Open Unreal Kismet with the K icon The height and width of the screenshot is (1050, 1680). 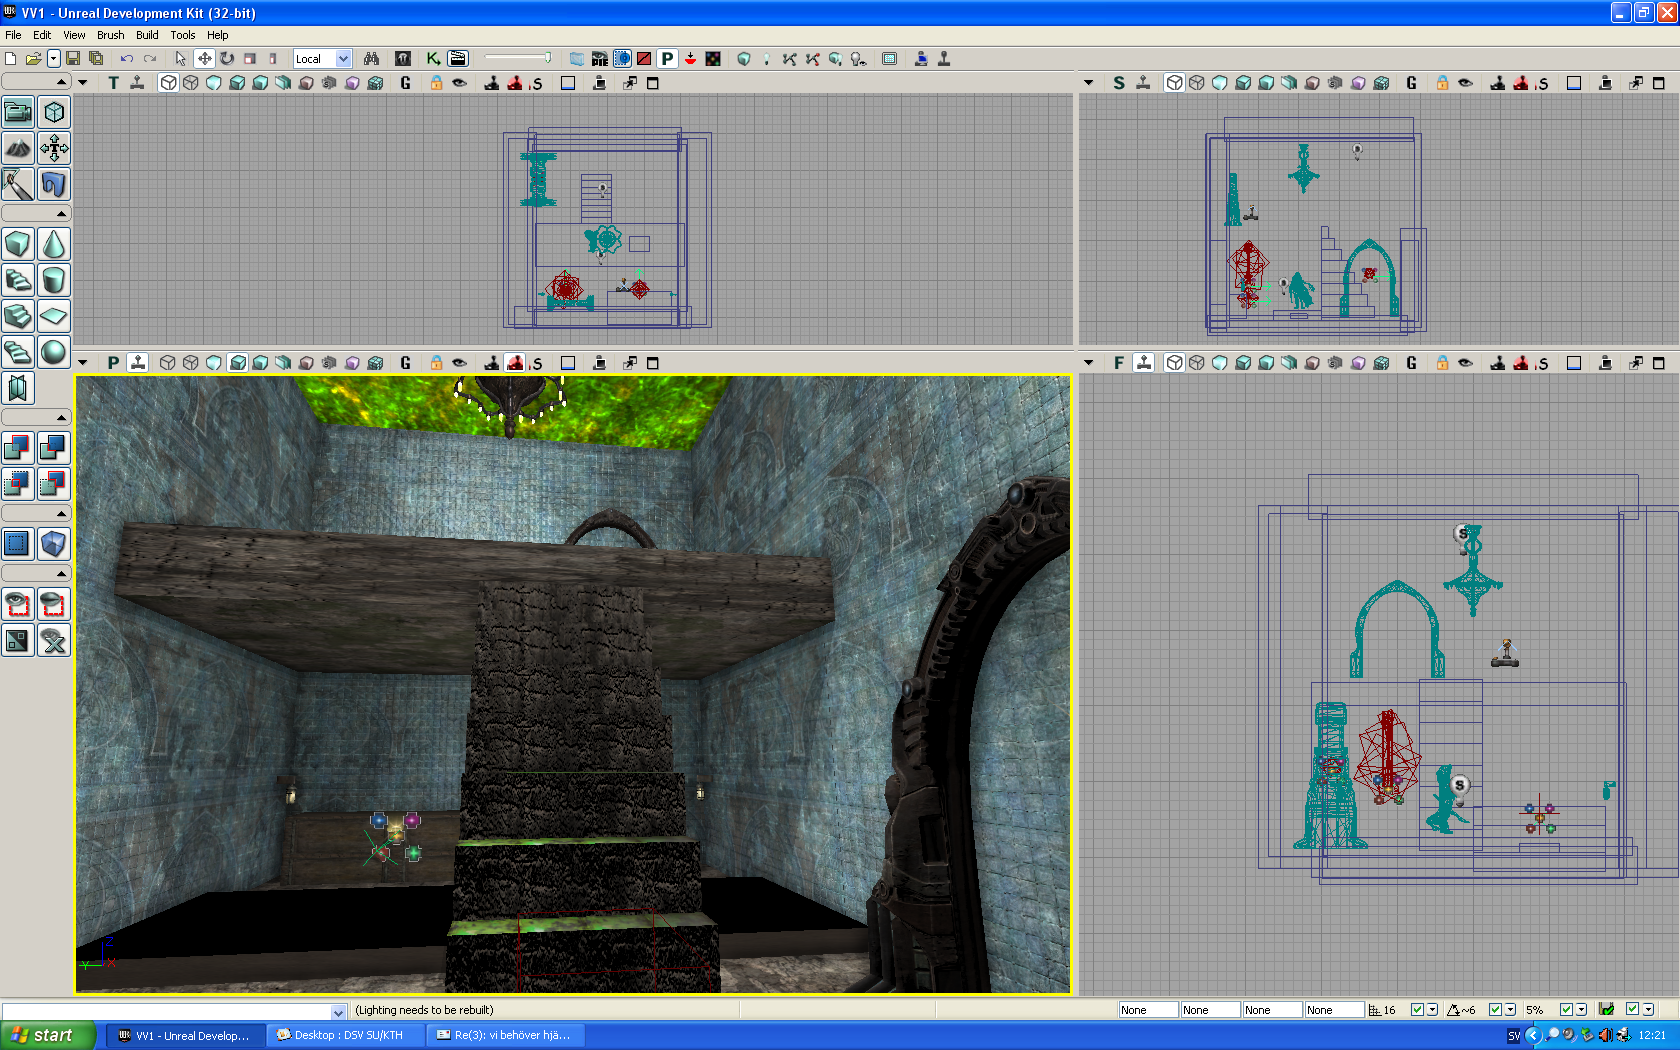433,59
